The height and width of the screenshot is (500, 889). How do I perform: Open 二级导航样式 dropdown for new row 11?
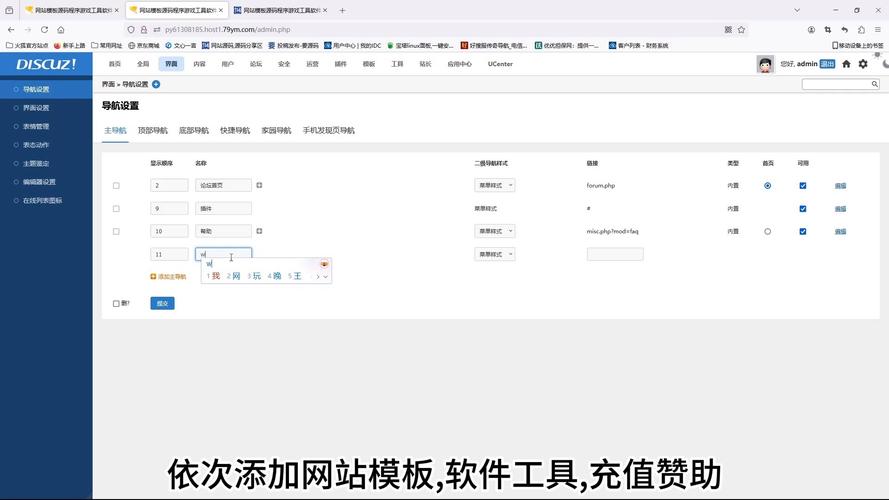click(494, 254)
